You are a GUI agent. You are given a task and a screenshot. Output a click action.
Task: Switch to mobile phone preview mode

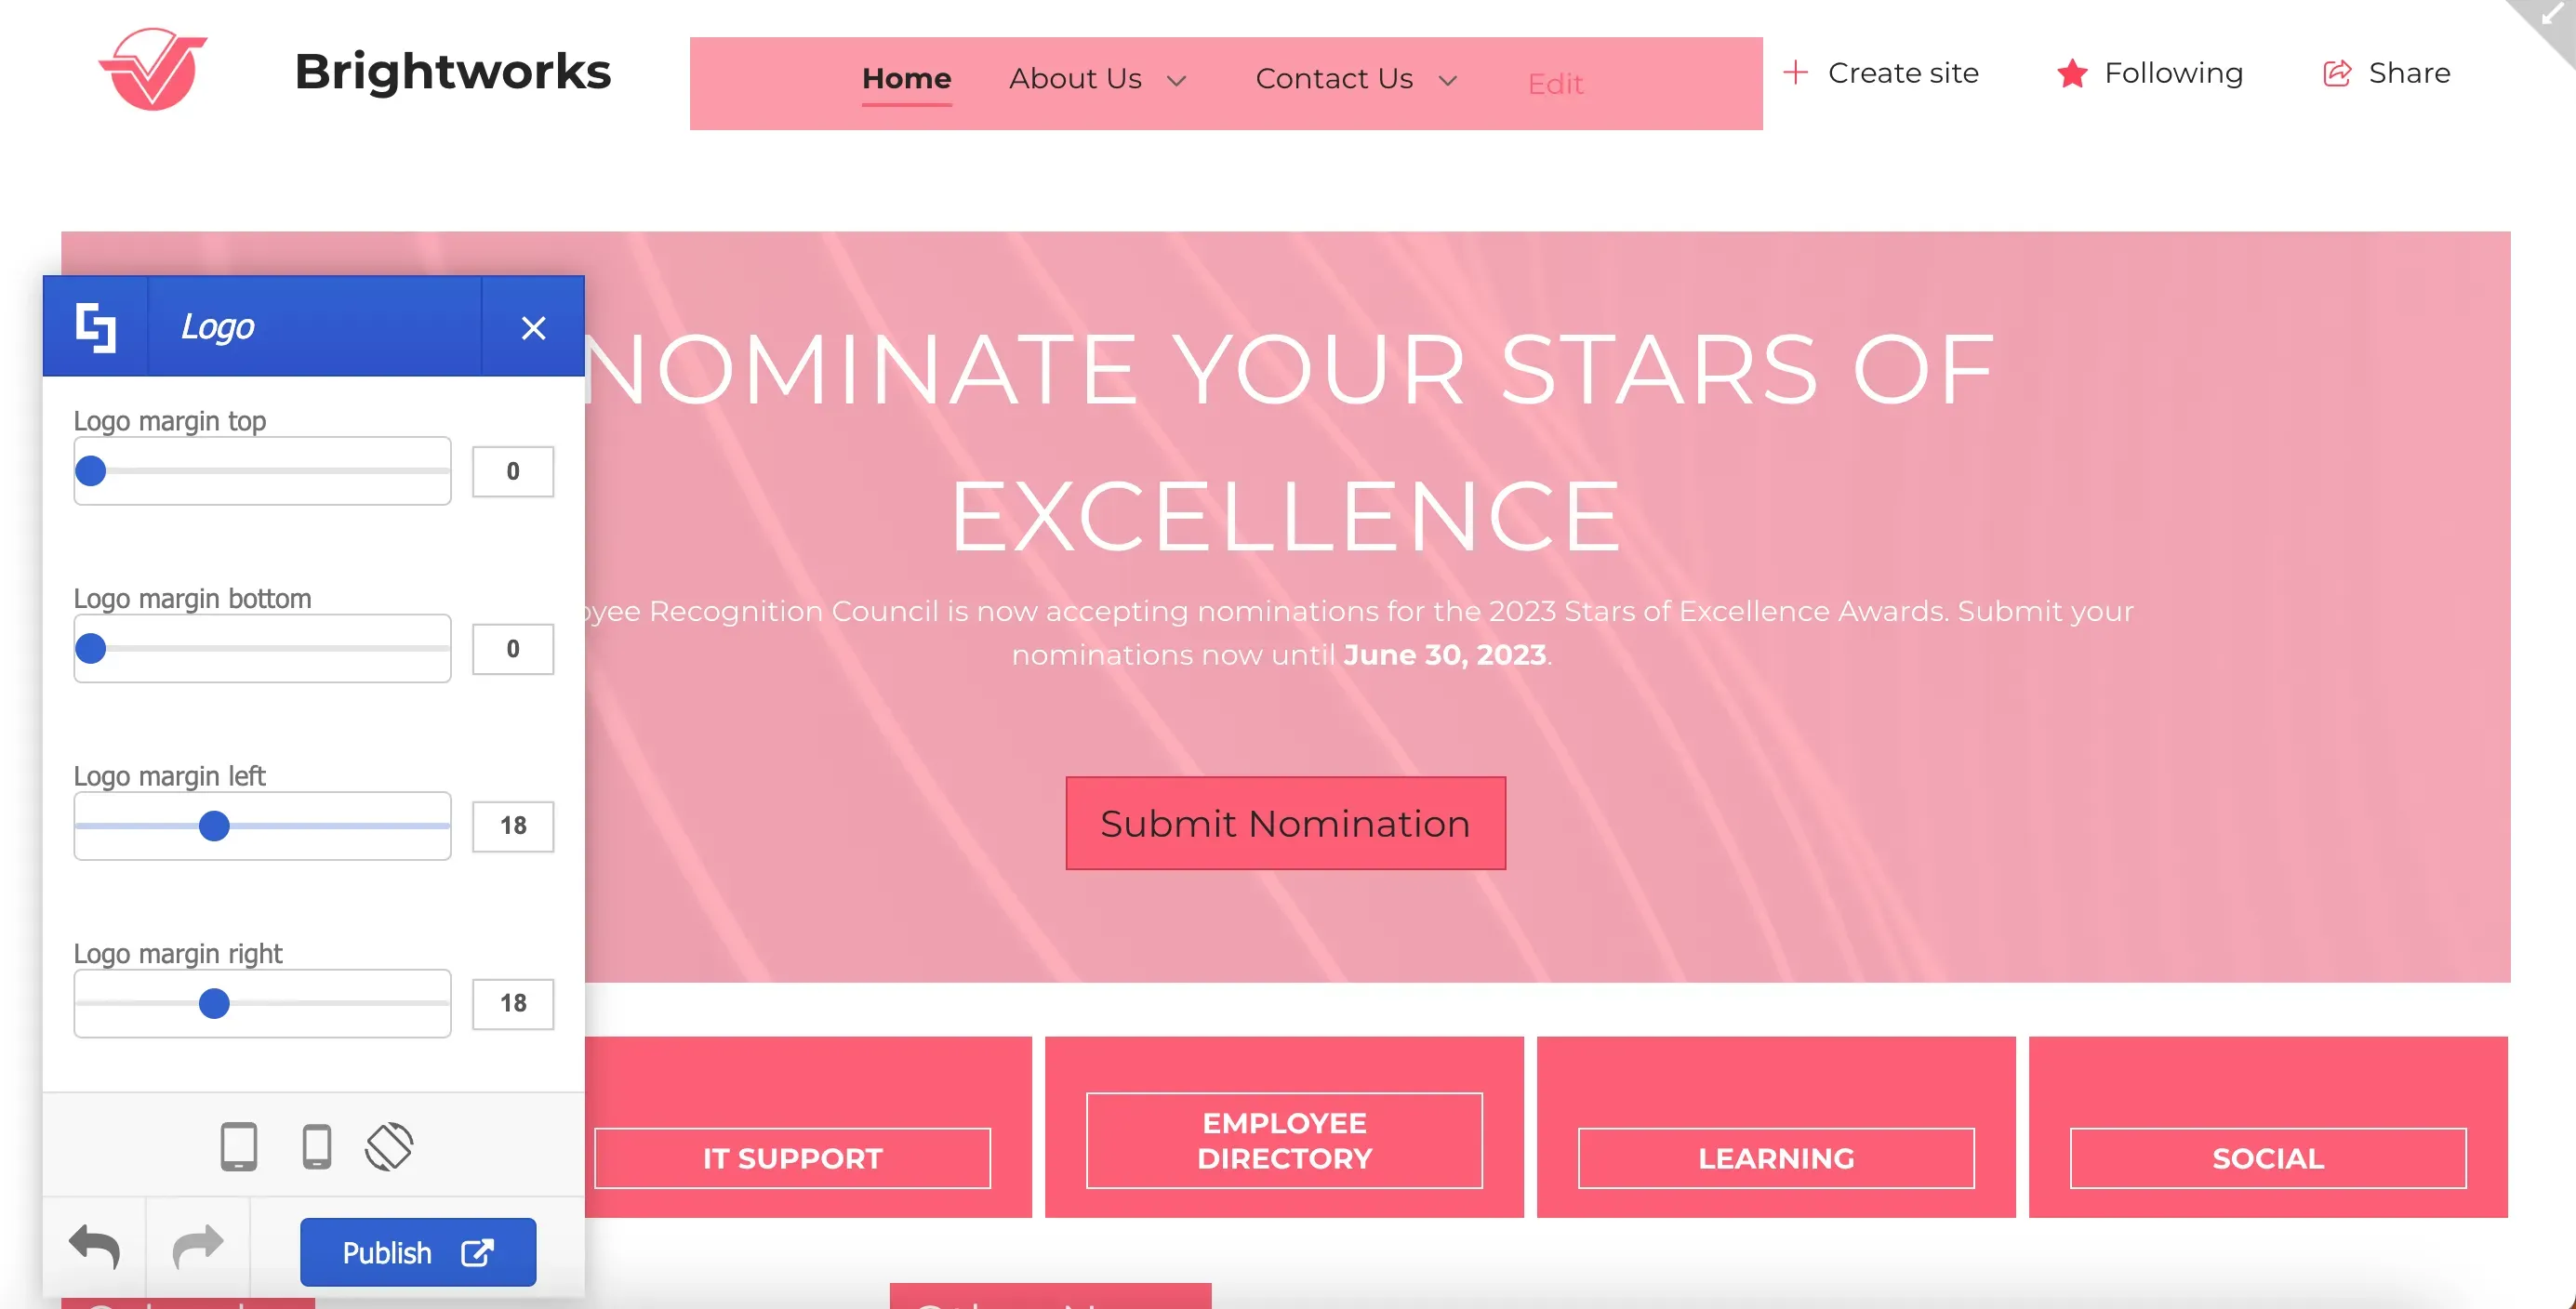pyautogui.click(x=317, y=1146)
